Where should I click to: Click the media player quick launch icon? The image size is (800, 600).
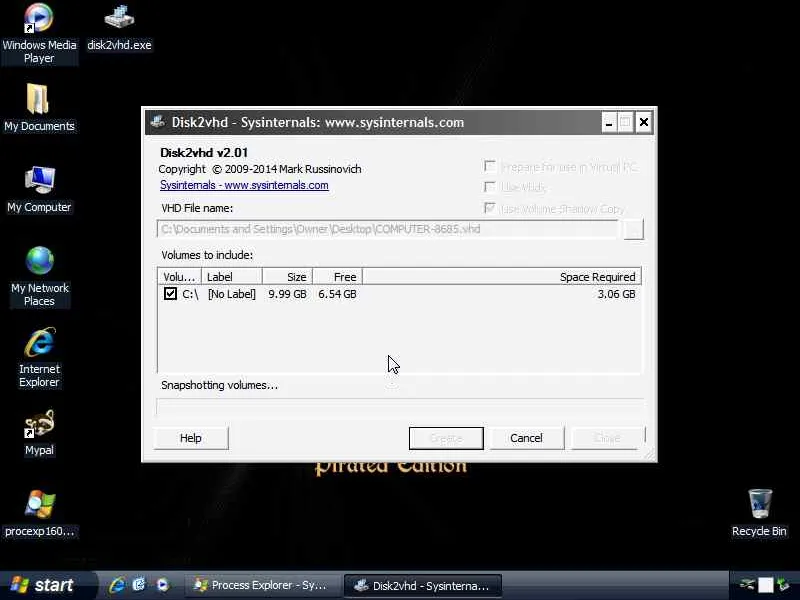pos(162,585)
